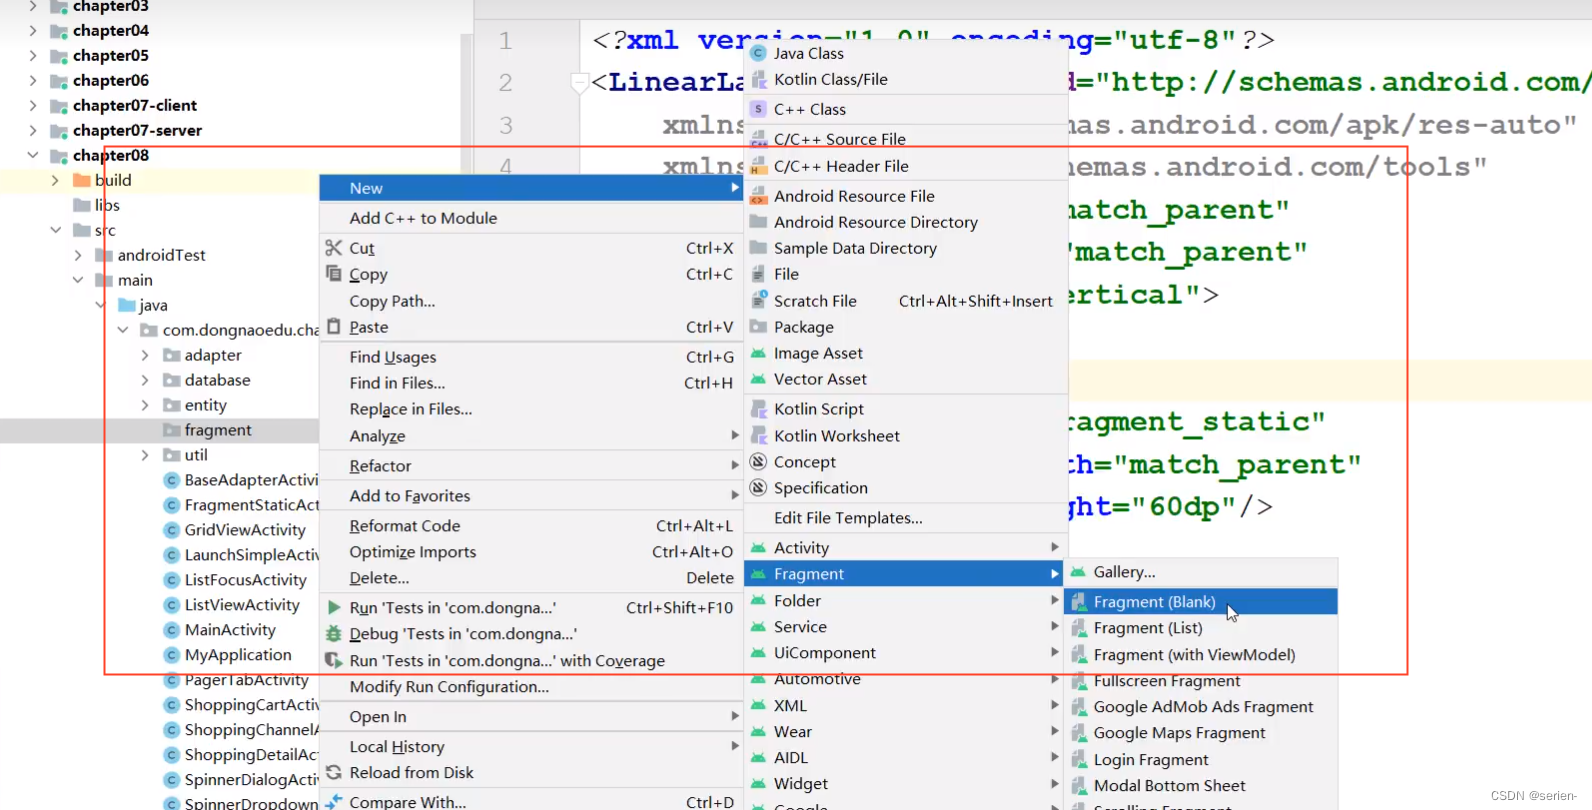Select MyApplication in project tree

pyautogui.click(x=238, y=655)
